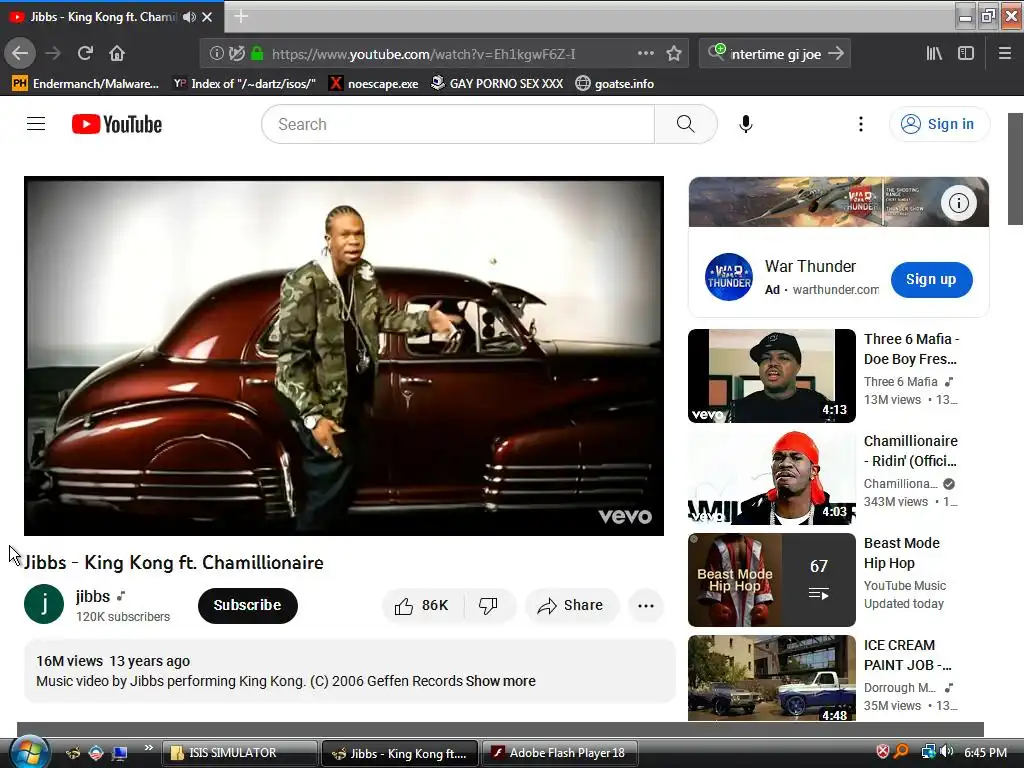This screenshot has height=768, width=1024.
Task: Open the Windows Start orb
Action: pyautogui.click(x=27, y=752)
